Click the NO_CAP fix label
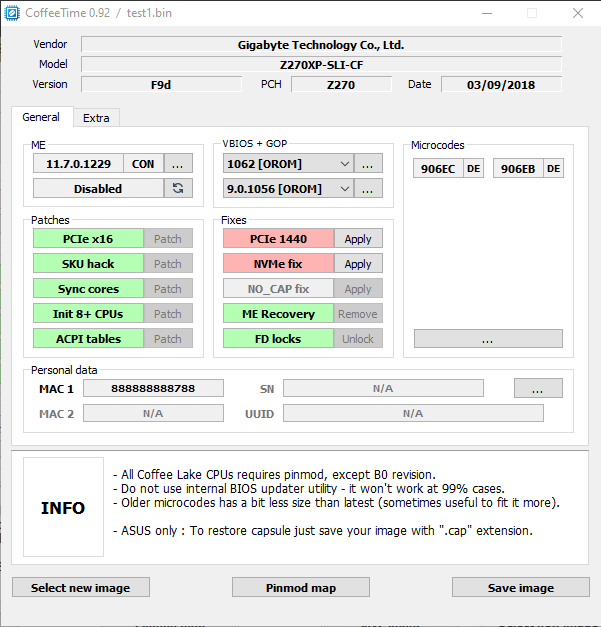The image size is (601, 627). tap(278, 288)
